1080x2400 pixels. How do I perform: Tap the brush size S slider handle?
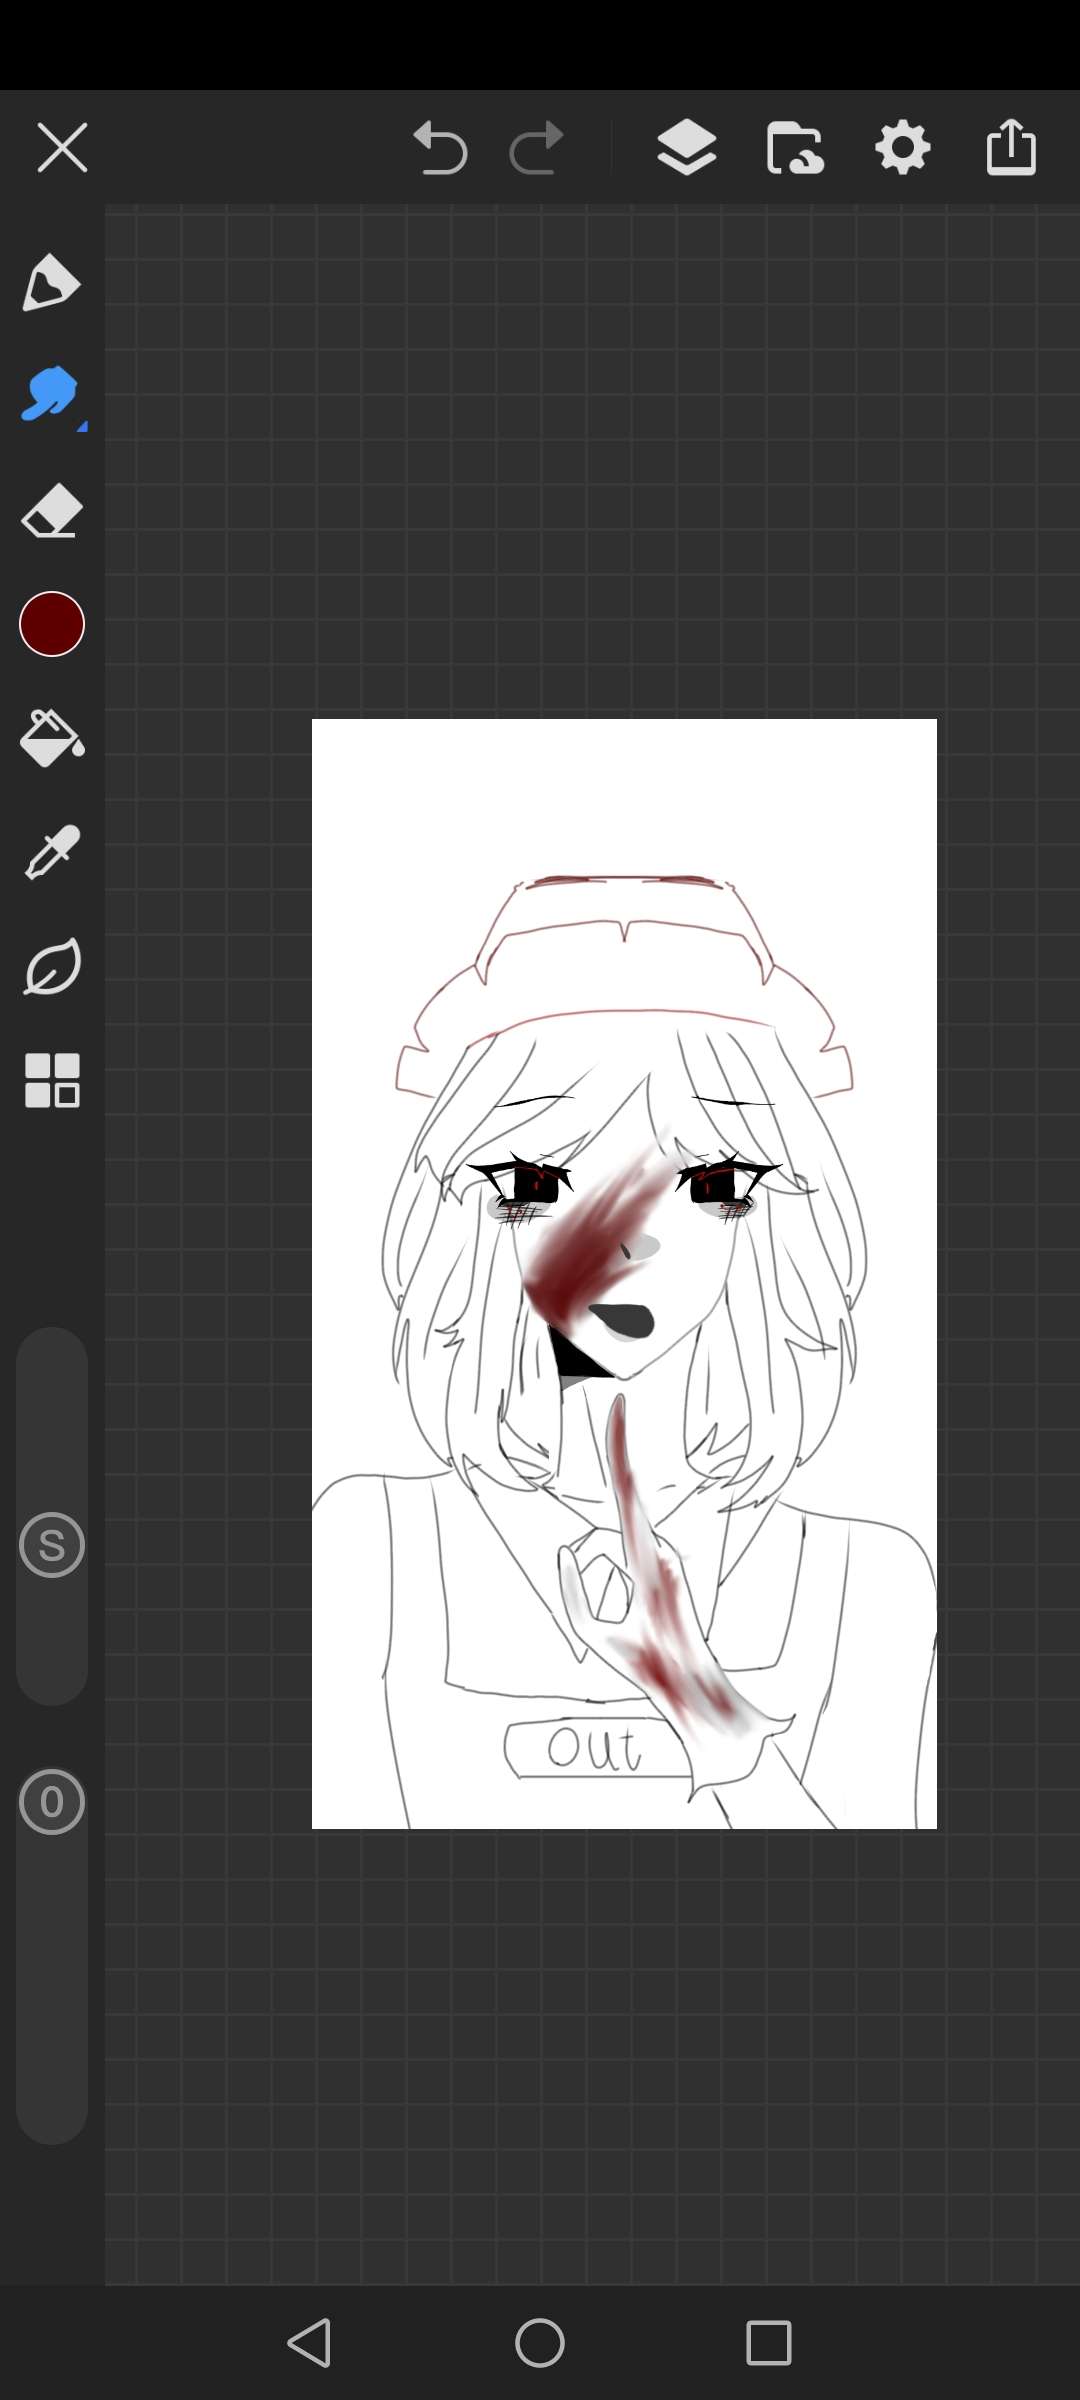pos(51,1545)
